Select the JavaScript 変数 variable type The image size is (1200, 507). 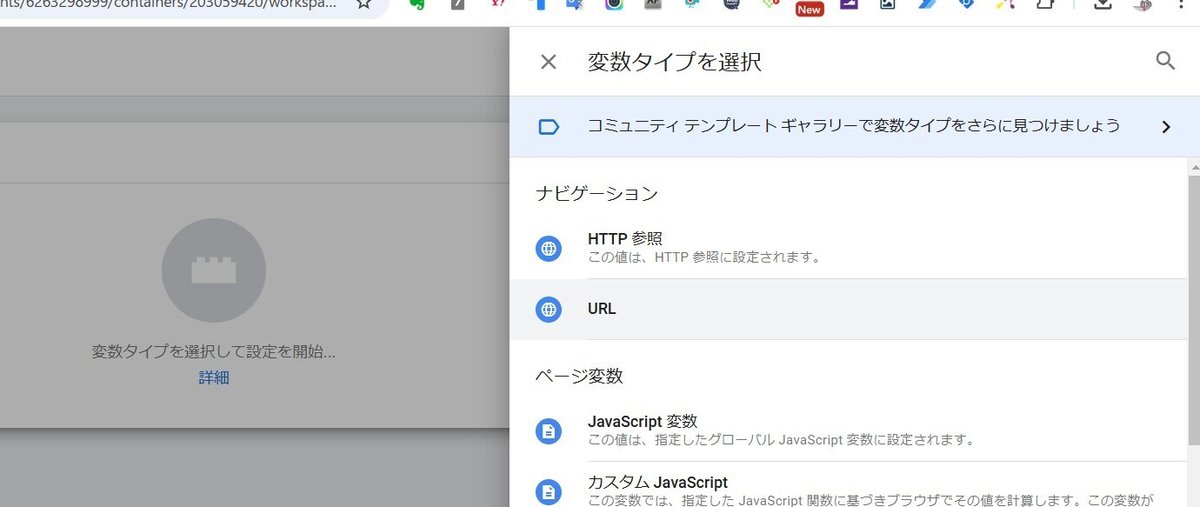(x=848, y=431)
